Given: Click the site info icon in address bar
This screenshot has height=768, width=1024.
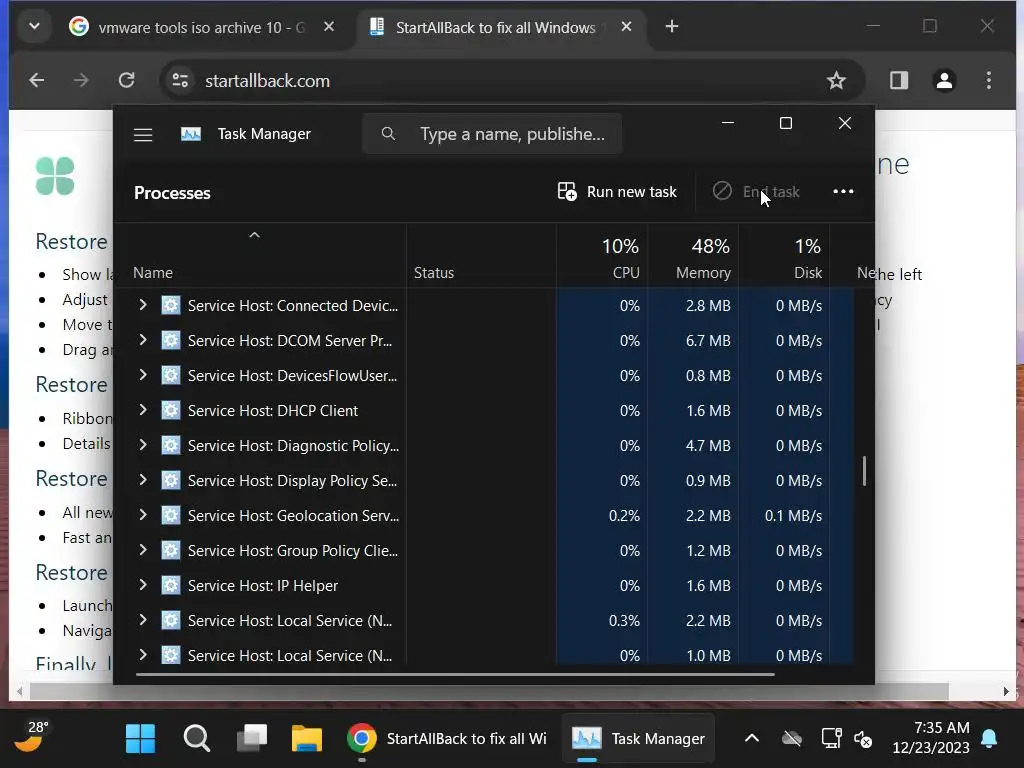Looking at the screenshot, I should point(180,80).
